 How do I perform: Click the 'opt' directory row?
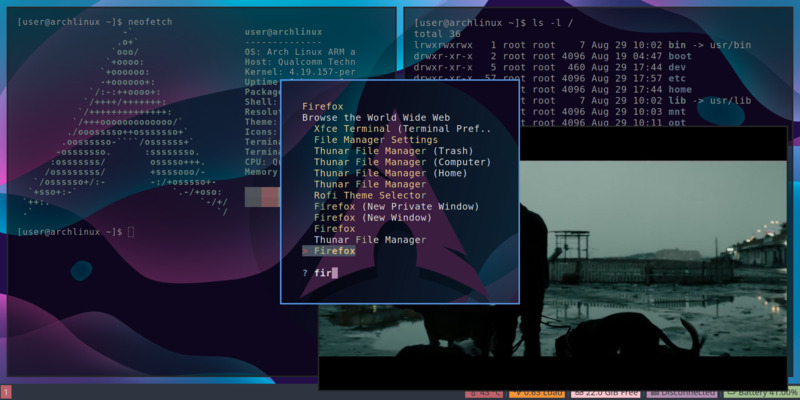click(603, 123)
